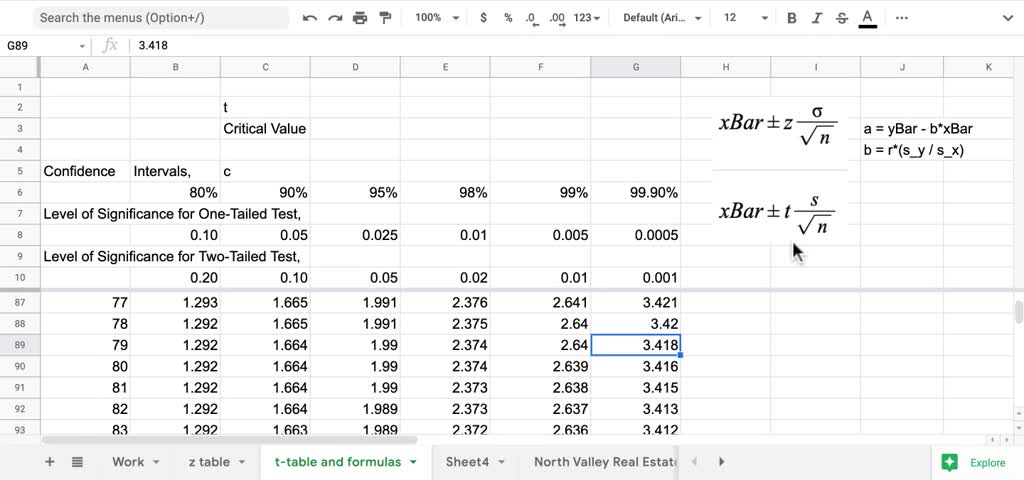
Task: Add a new sheet with plus icon
Action: [49, 462]
